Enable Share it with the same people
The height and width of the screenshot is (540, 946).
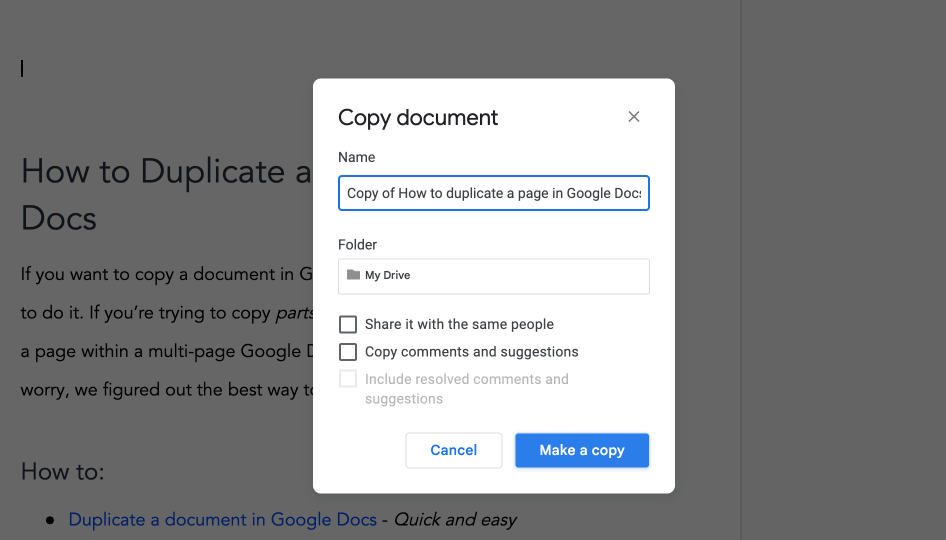pos(348,325)
